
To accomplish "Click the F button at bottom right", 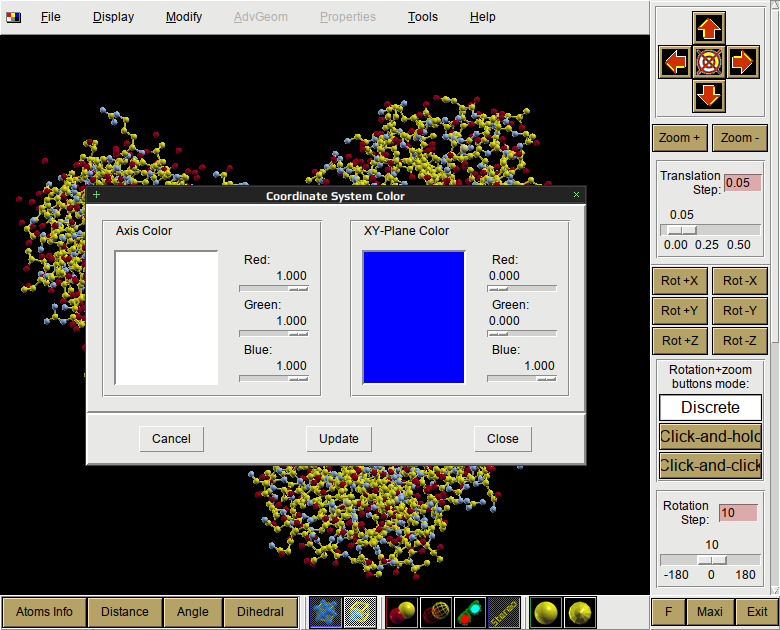I will pos(669,612).
